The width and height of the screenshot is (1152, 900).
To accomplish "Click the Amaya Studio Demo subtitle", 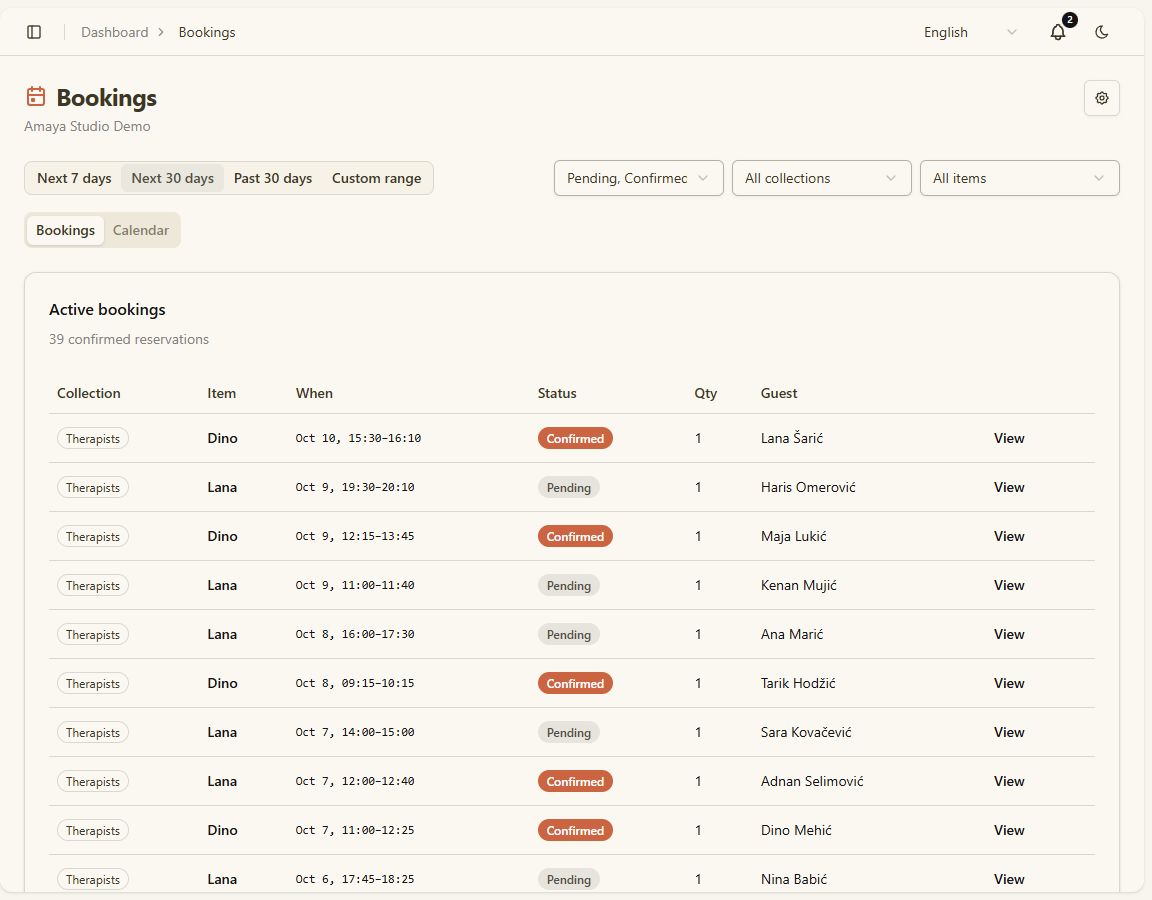I will coord(87,126).
